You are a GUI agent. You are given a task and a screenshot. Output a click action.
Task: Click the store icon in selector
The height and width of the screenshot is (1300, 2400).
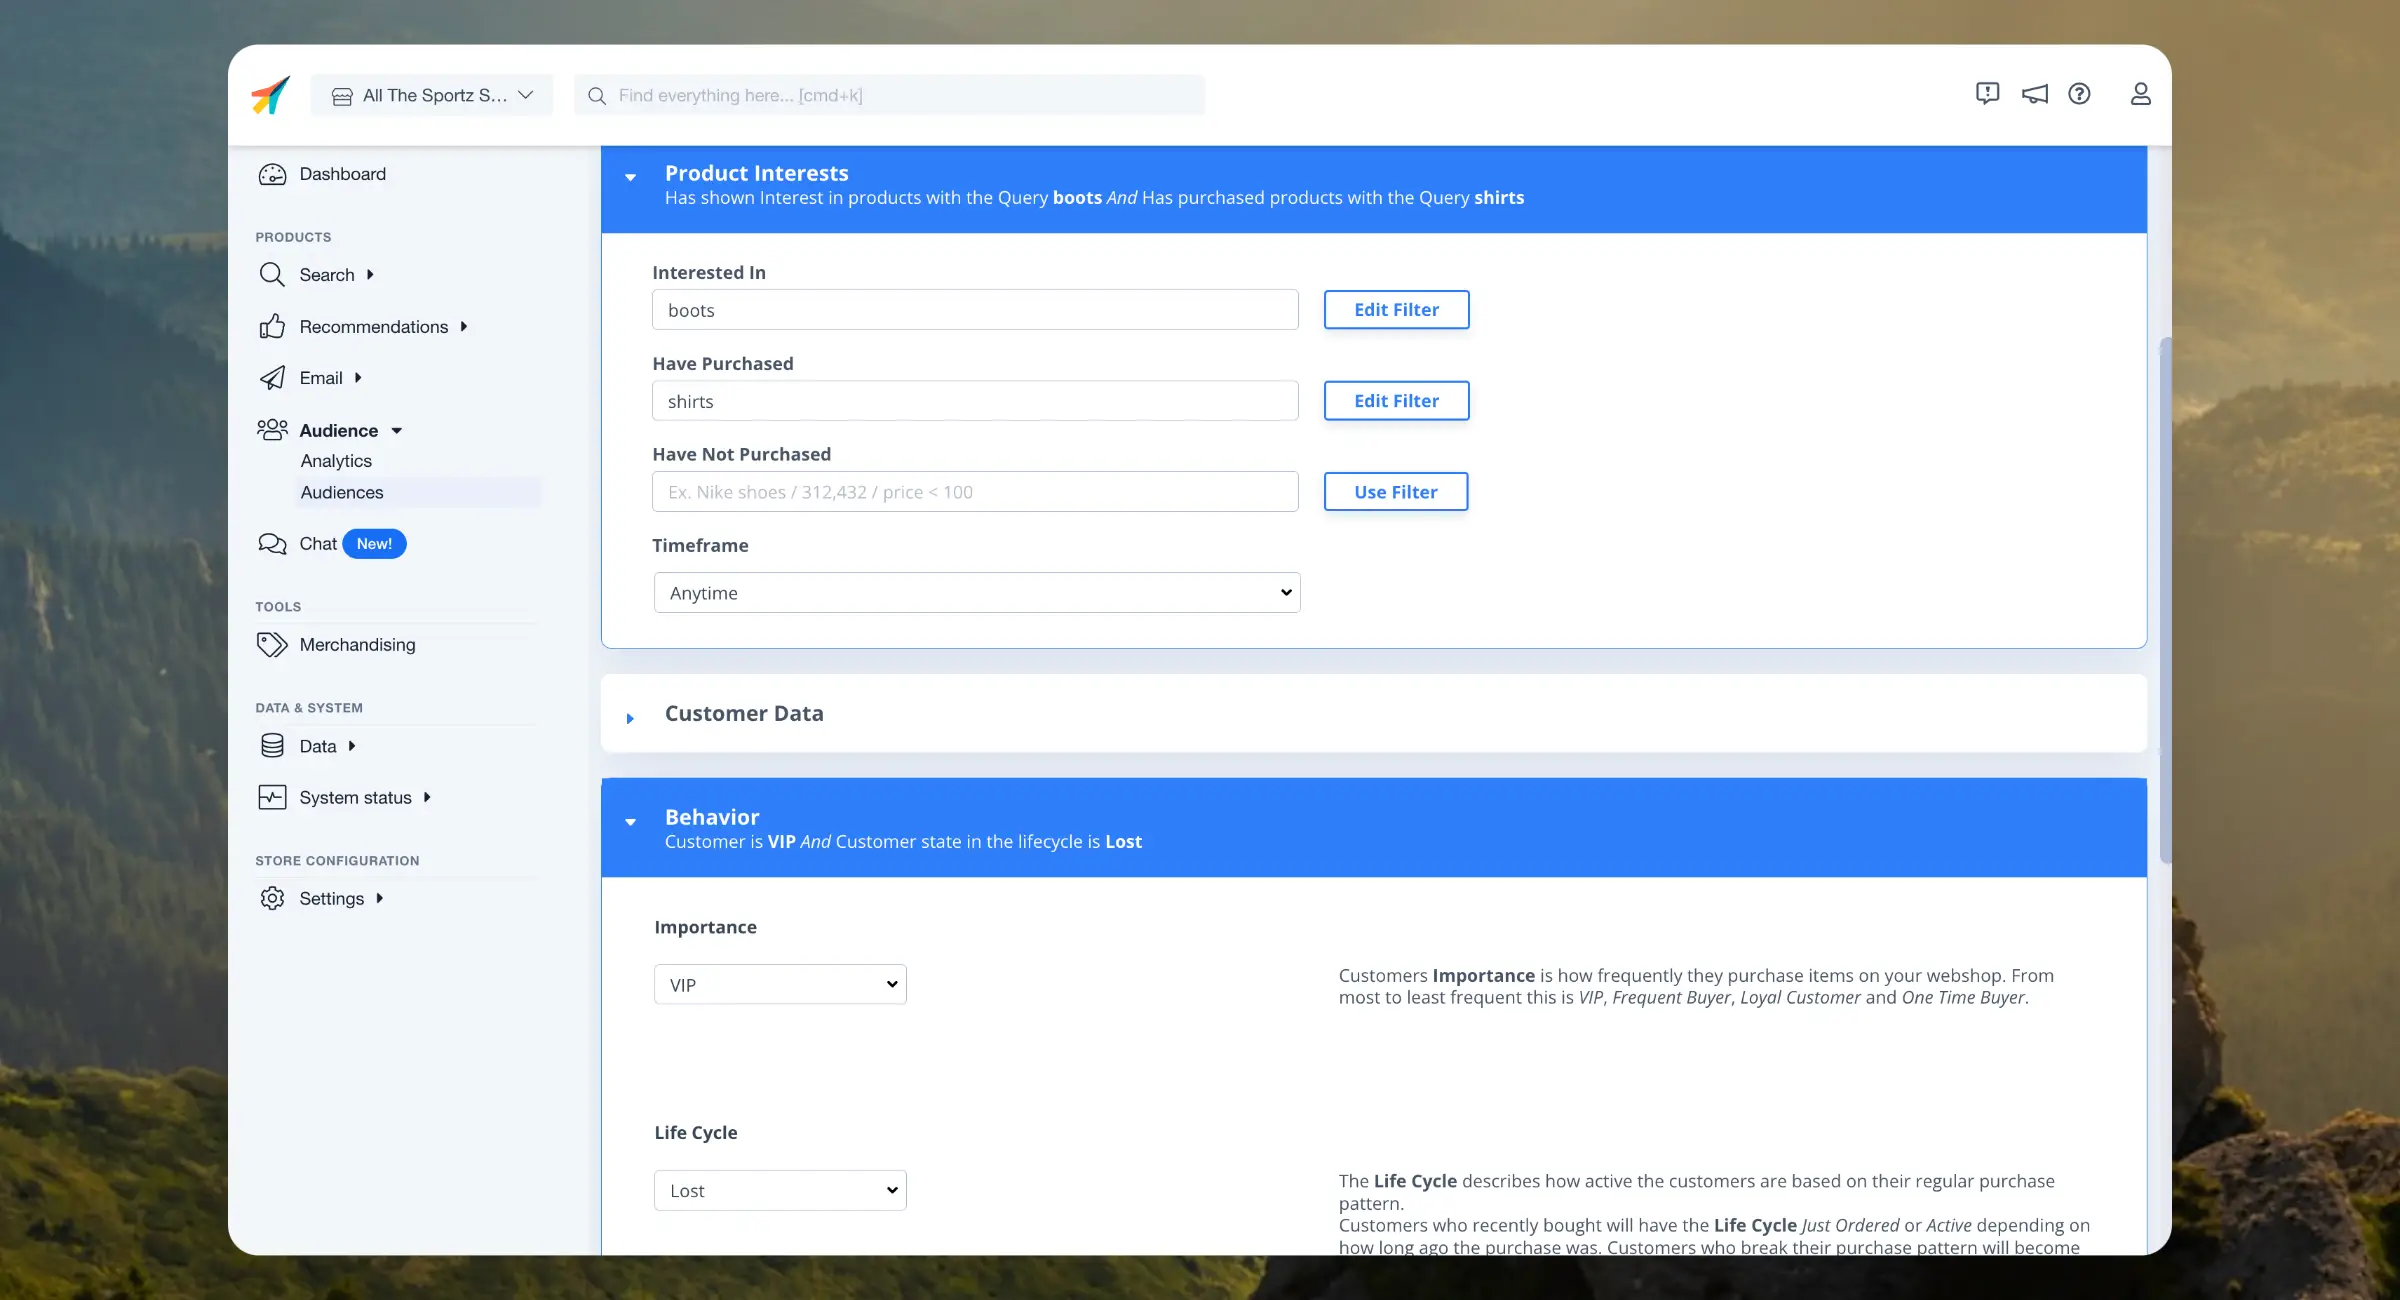342,96
